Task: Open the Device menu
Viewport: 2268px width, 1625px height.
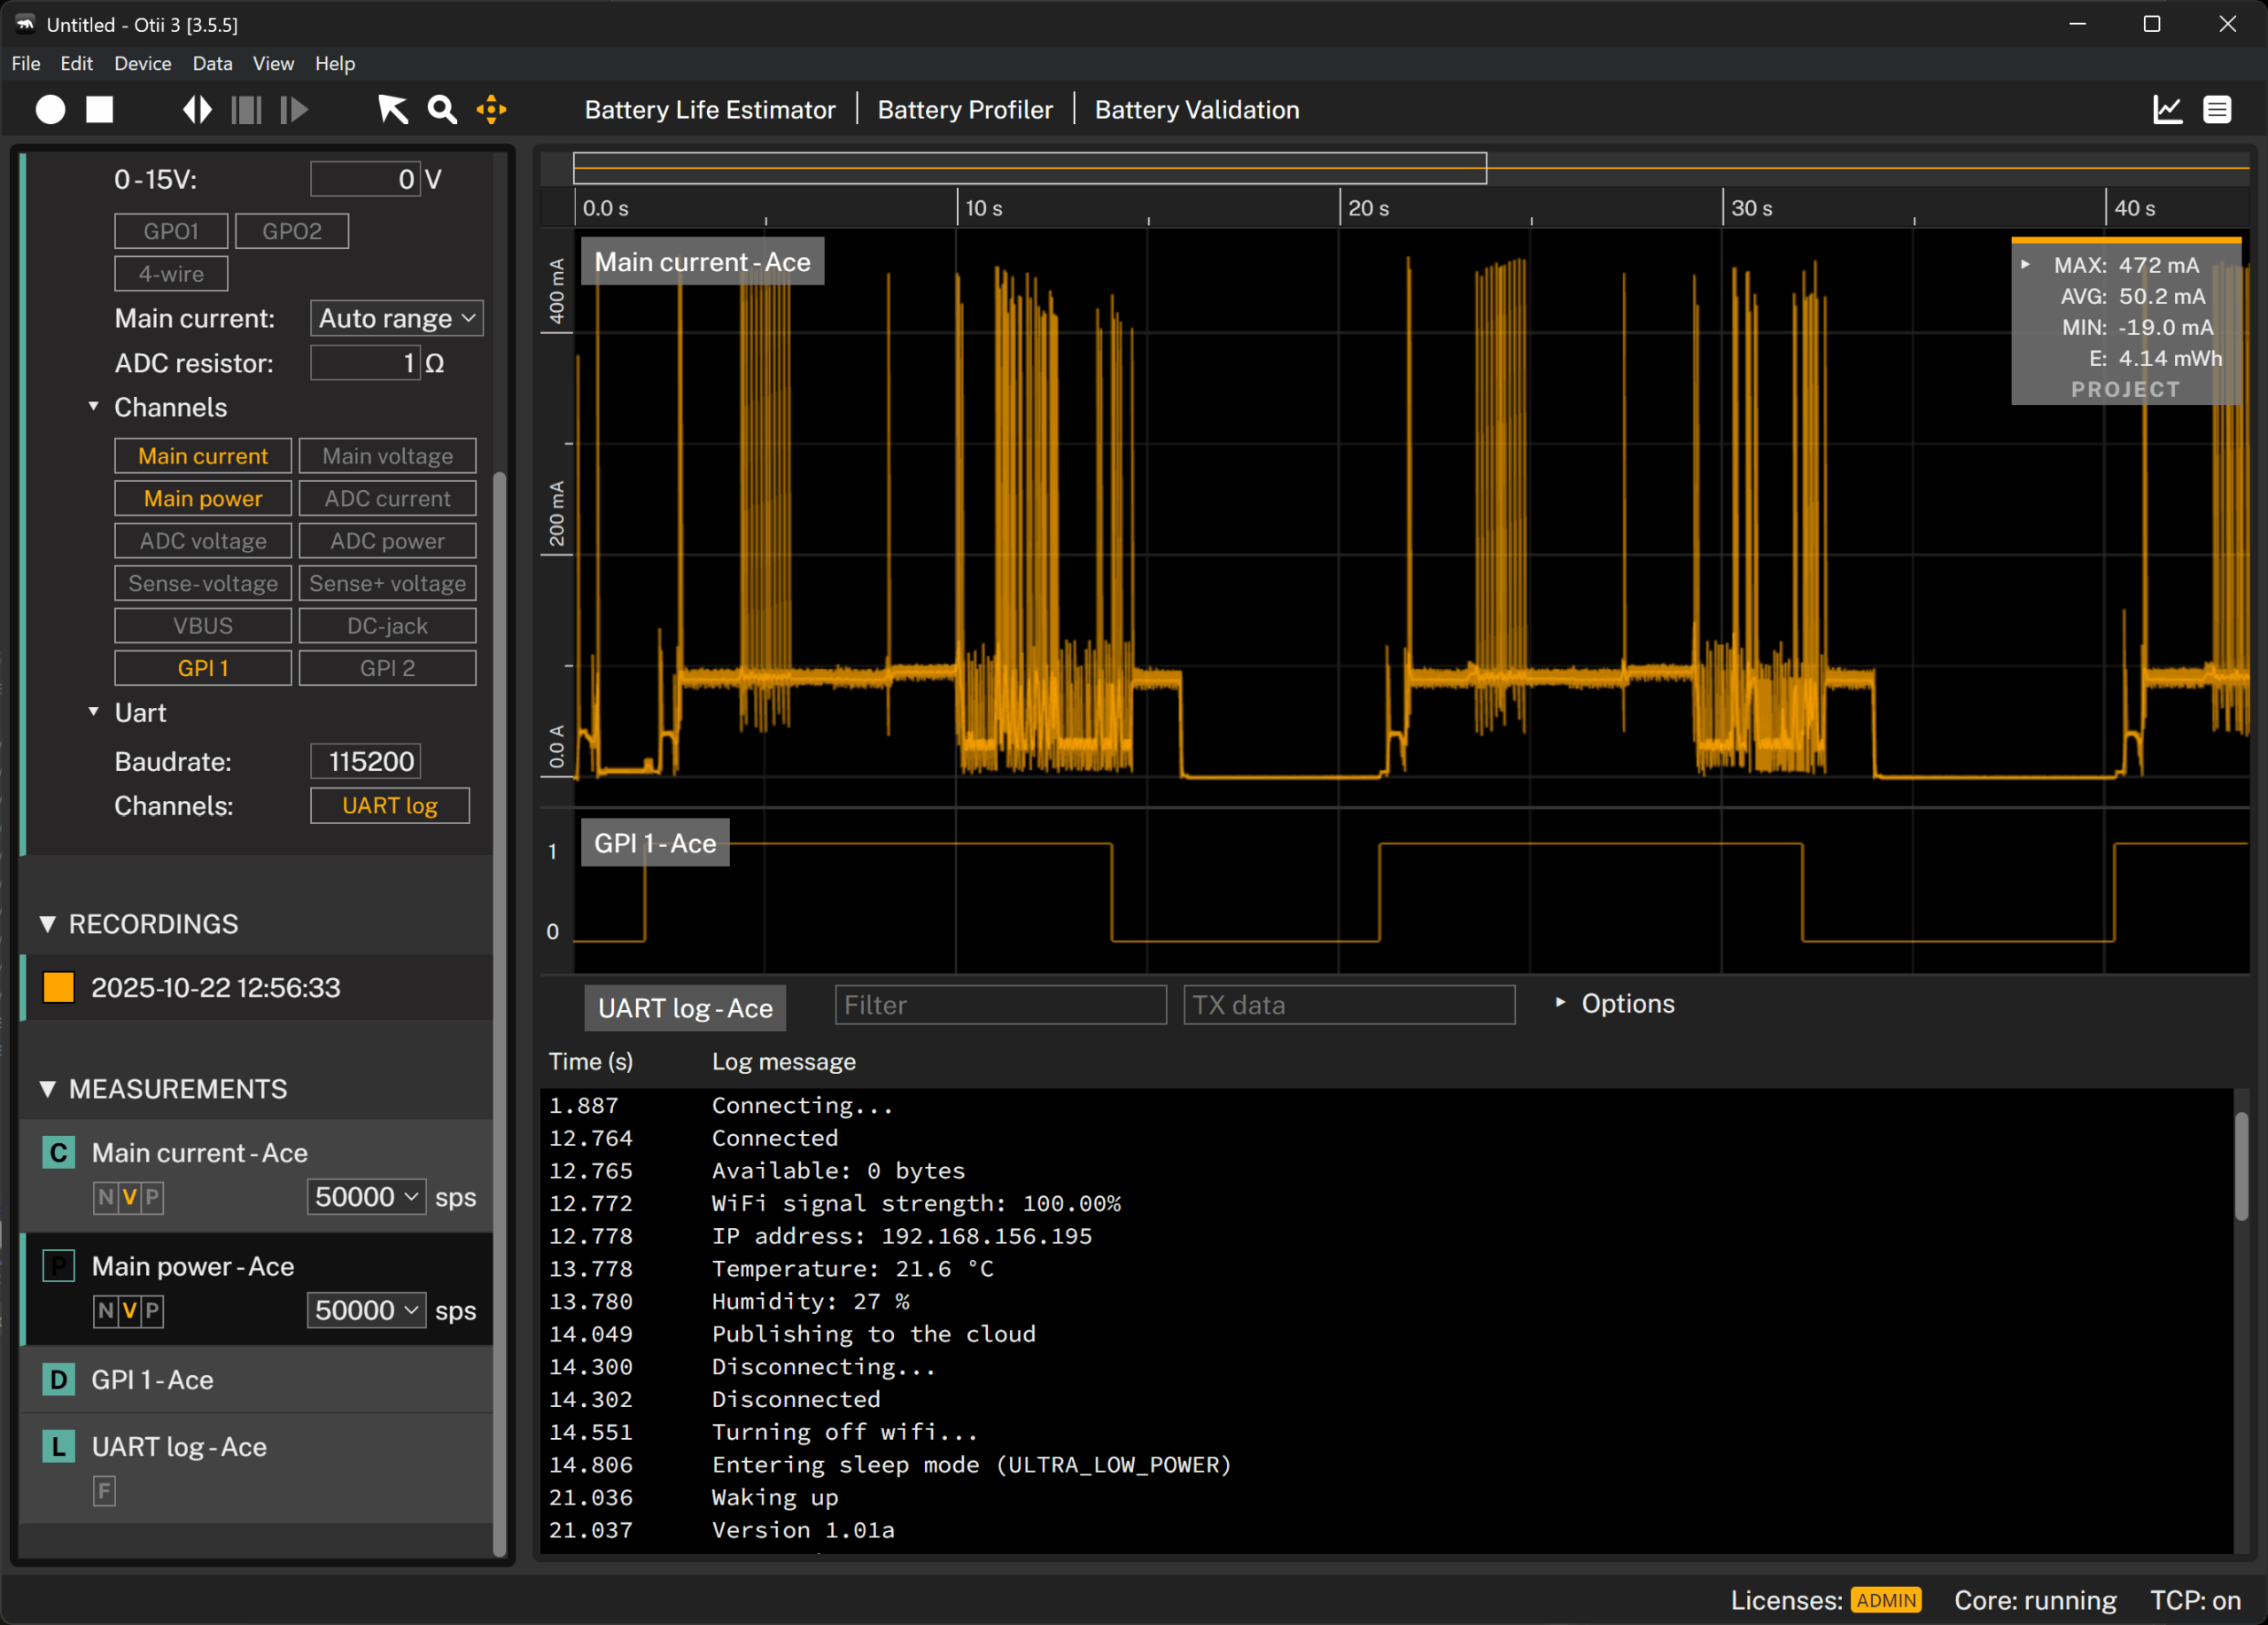Action: [142, 63]
